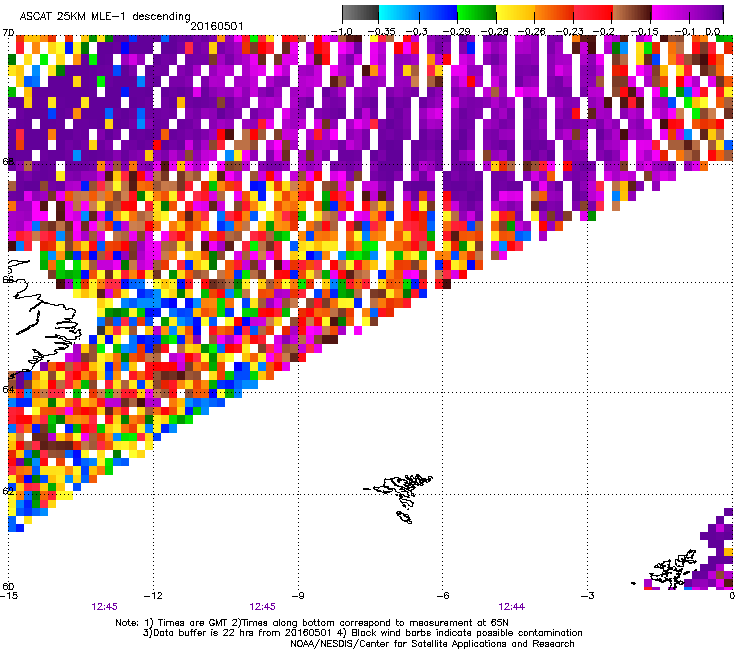The height and width of the screenshot is (650, 740).
Task: Click the title 'ASCAT 25KM MLE-1 descending'
Action: [x=105, y=16]
